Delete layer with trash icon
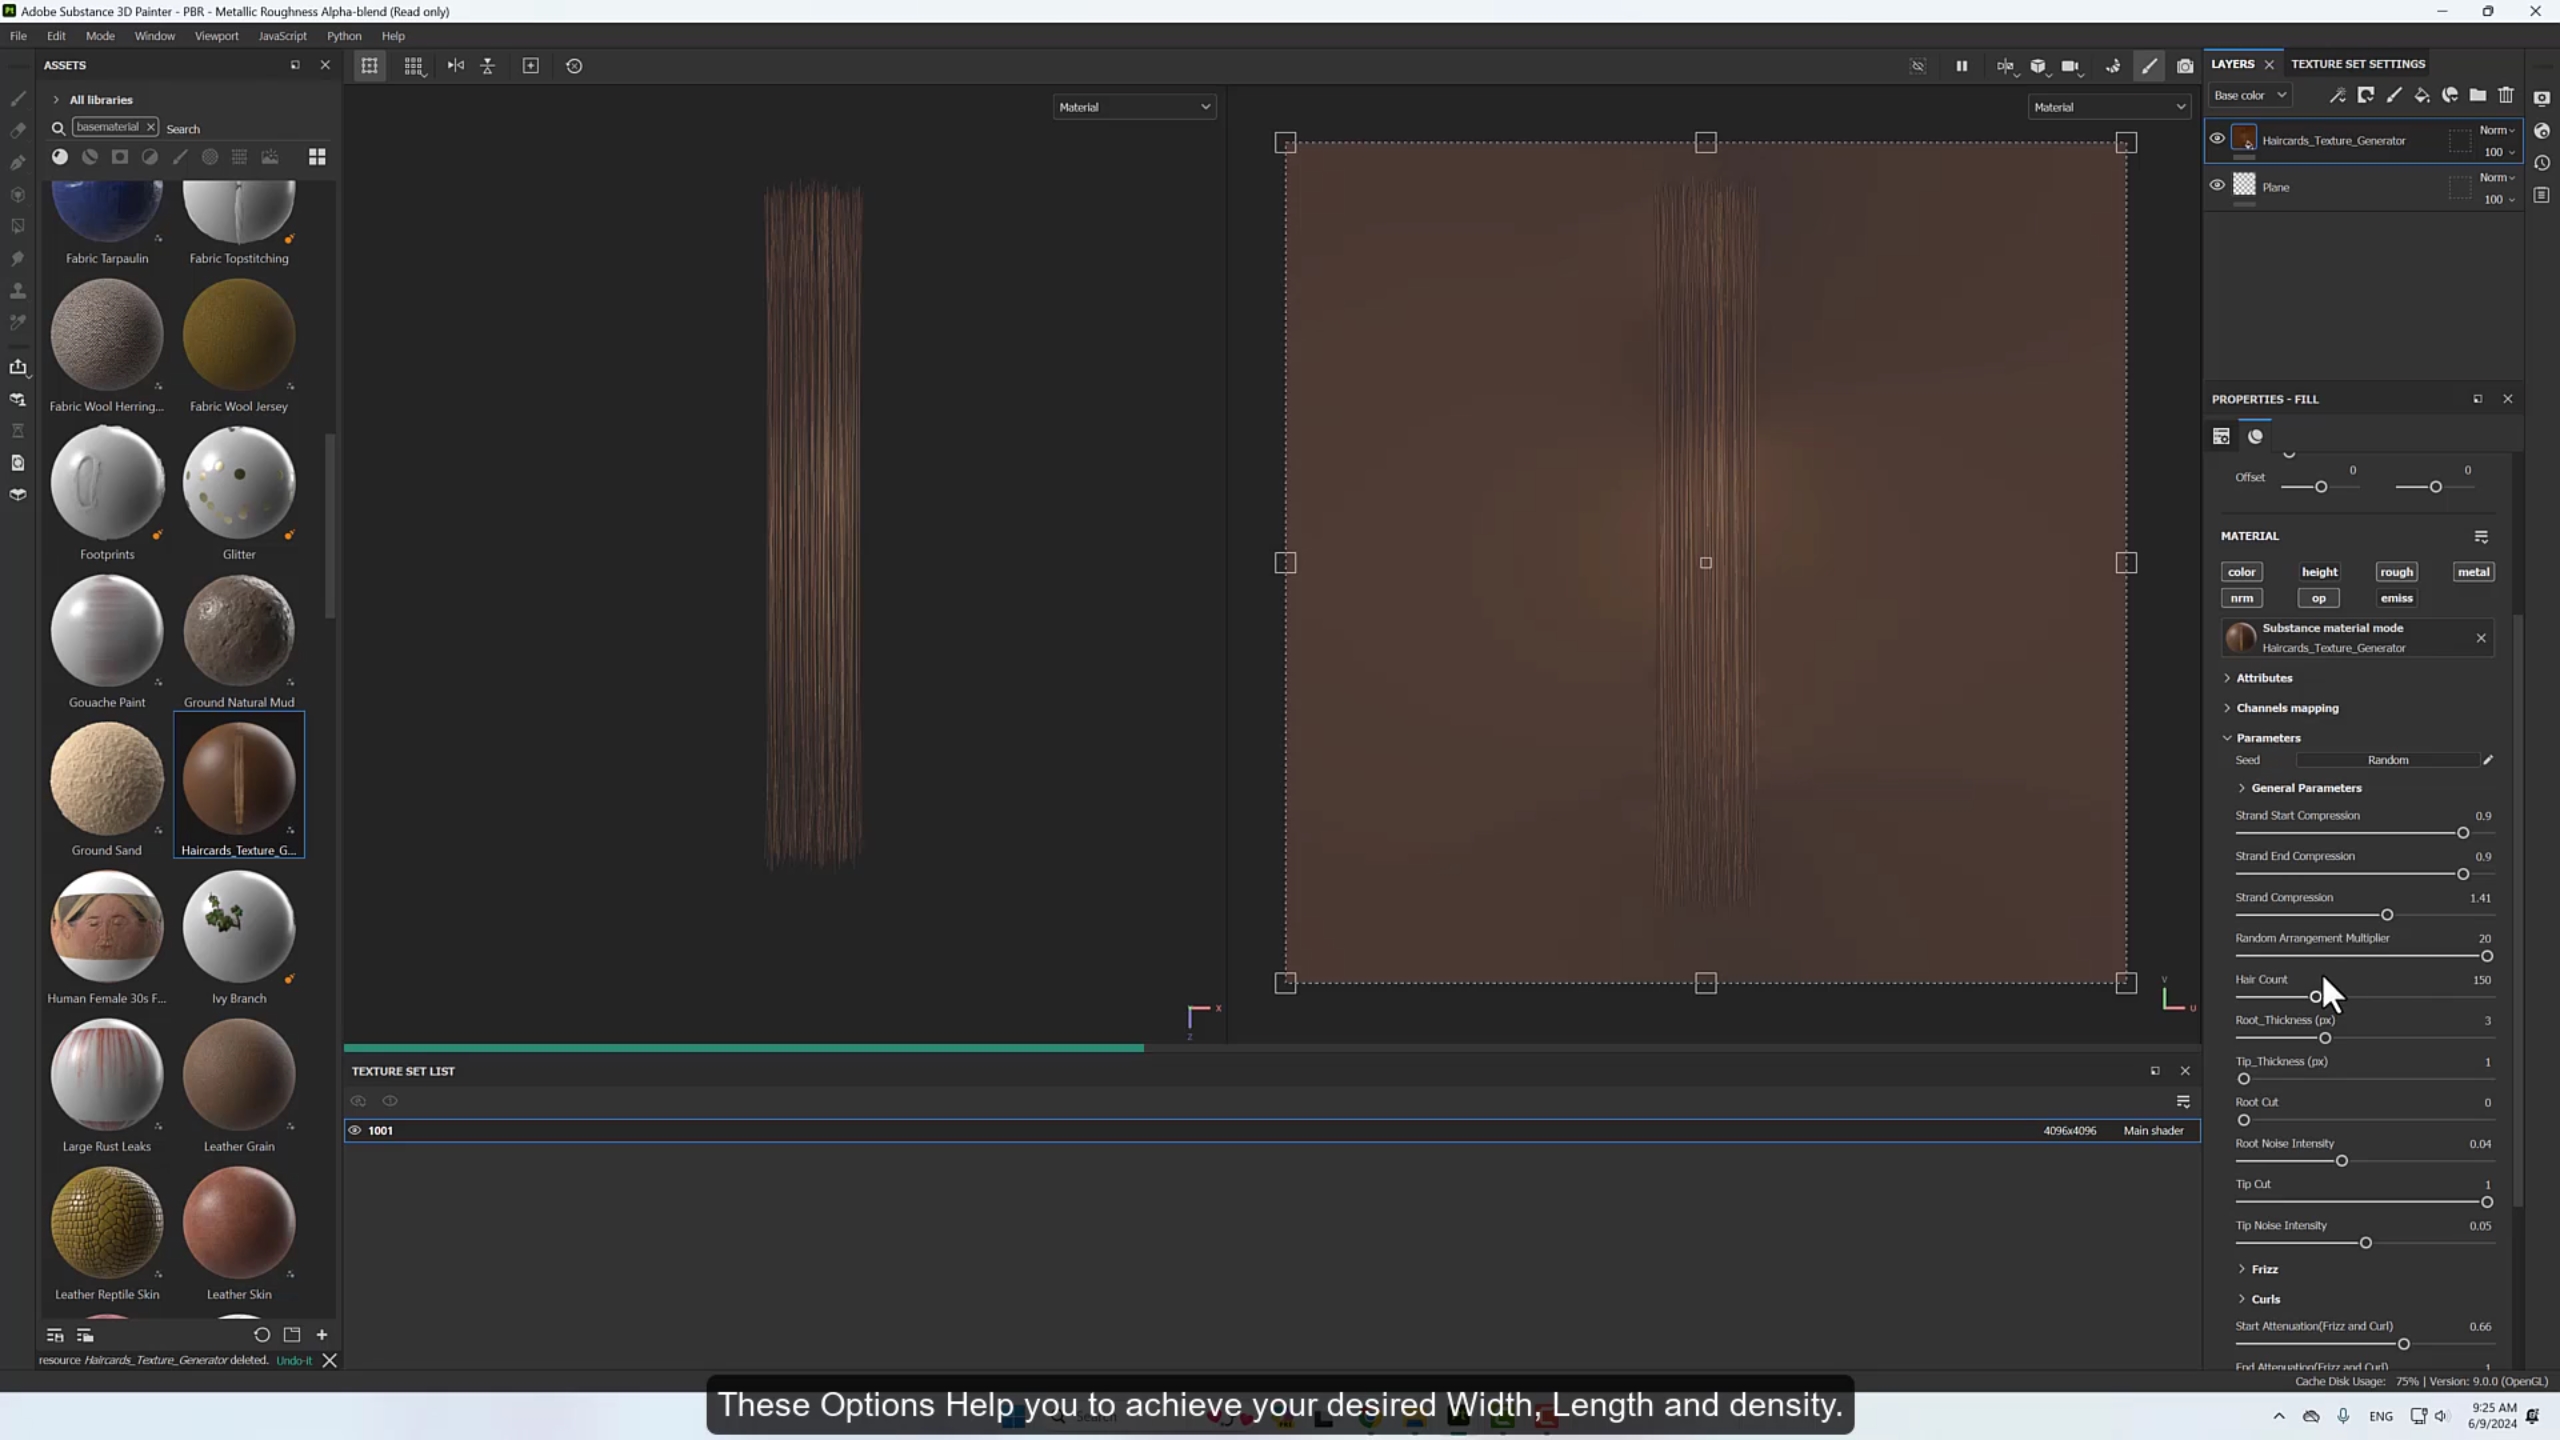This screenshot has height=1440, width=2560. pos(2505,95)
